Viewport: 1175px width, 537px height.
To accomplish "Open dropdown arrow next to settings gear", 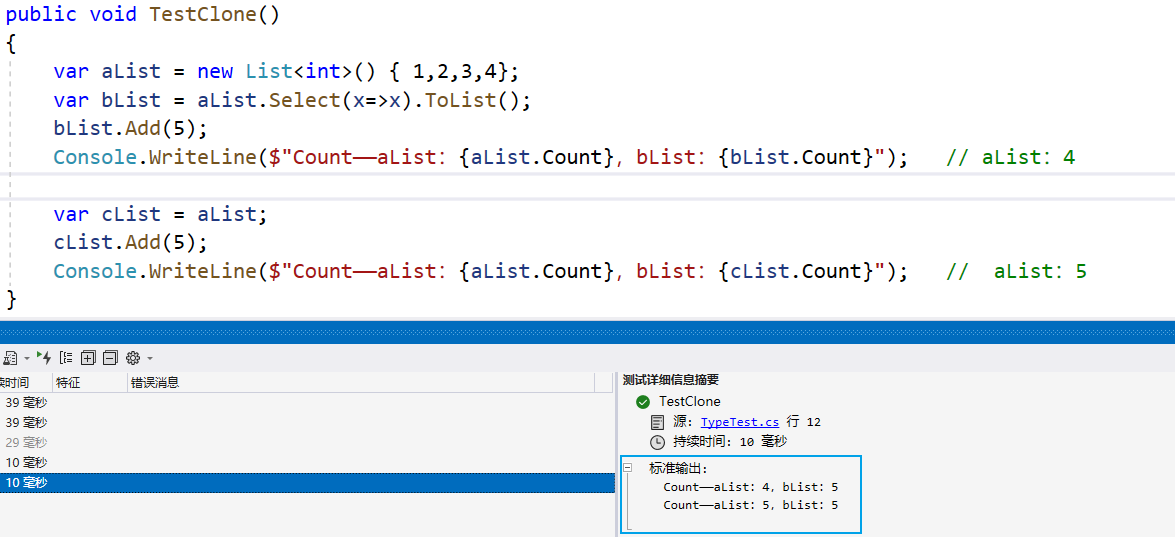I will (x=150, y=358).
